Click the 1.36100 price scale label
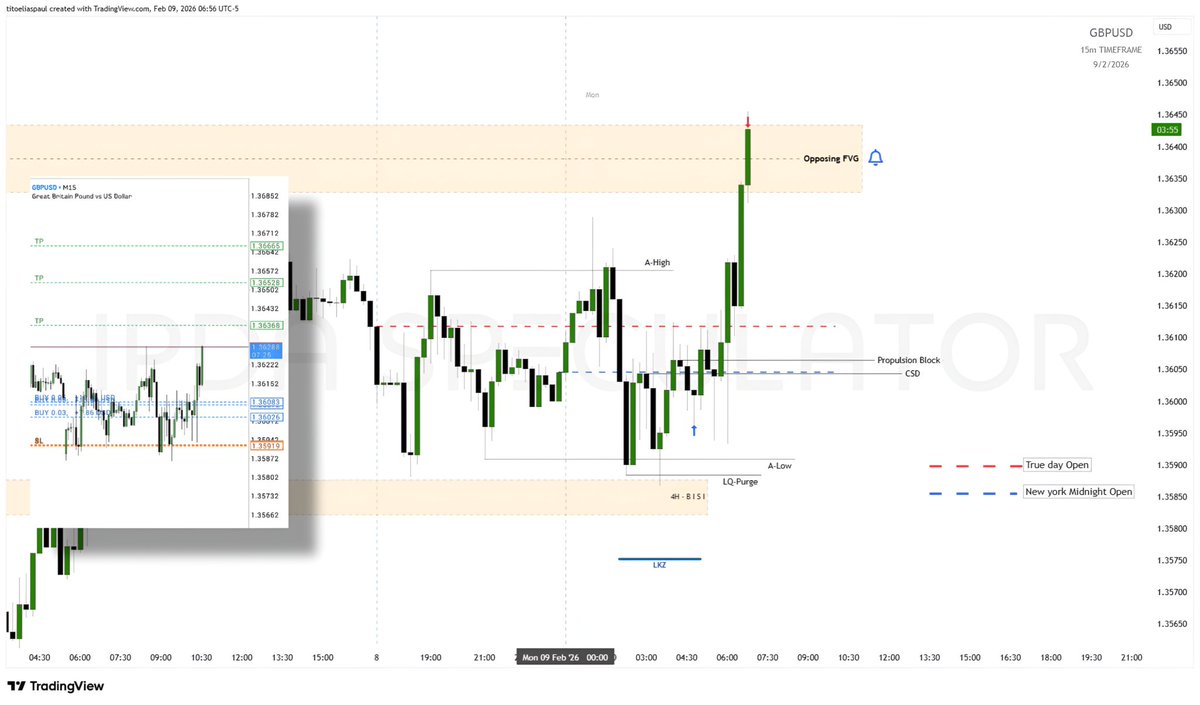This screenshot has width=1200, height=705. (x=1172, y=338)
